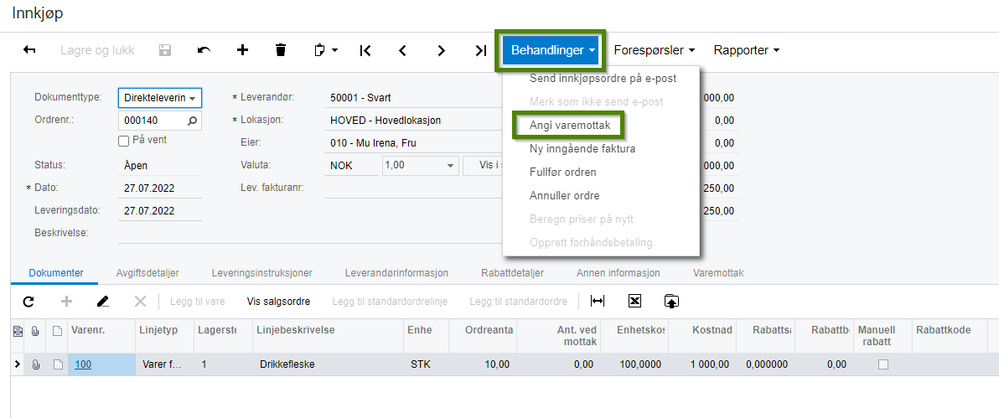Toggle Manuell rabatt checkbox in row
999x418 pixels.
(x=883, y=364)
